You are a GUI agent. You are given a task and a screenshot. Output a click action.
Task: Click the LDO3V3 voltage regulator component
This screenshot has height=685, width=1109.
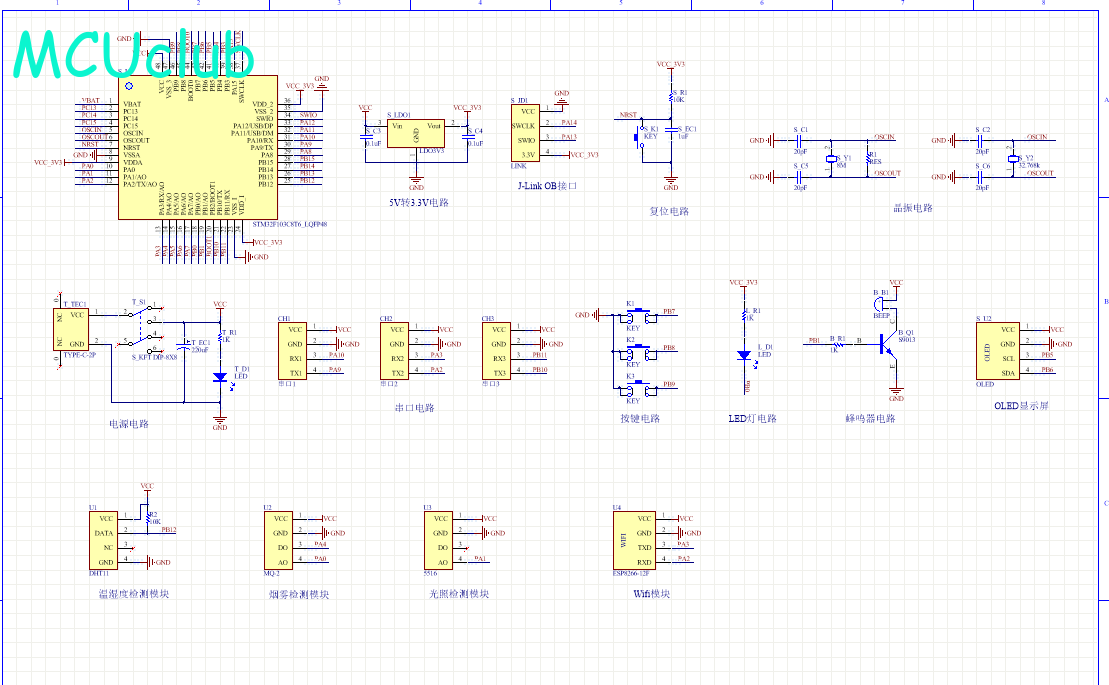(x=416, y=134)
